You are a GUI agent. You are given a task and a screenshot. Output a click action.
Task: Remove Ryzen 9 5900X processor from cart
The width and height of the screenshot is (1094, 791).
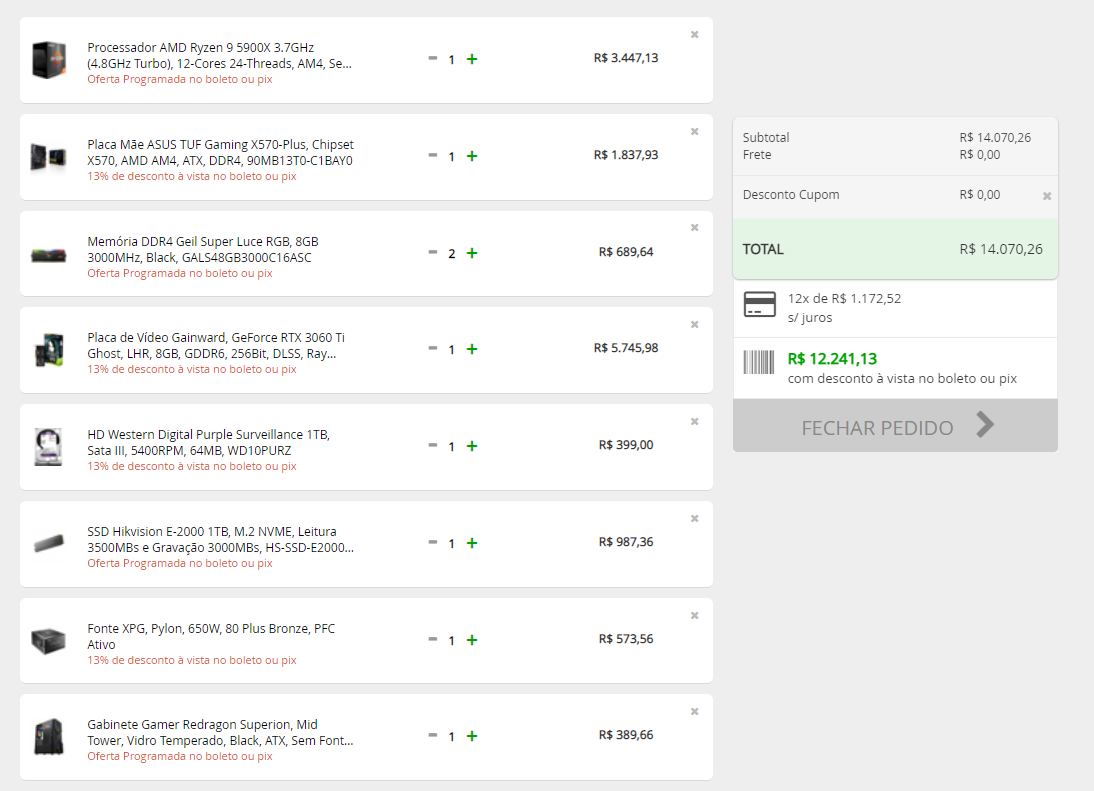point(694,34)
